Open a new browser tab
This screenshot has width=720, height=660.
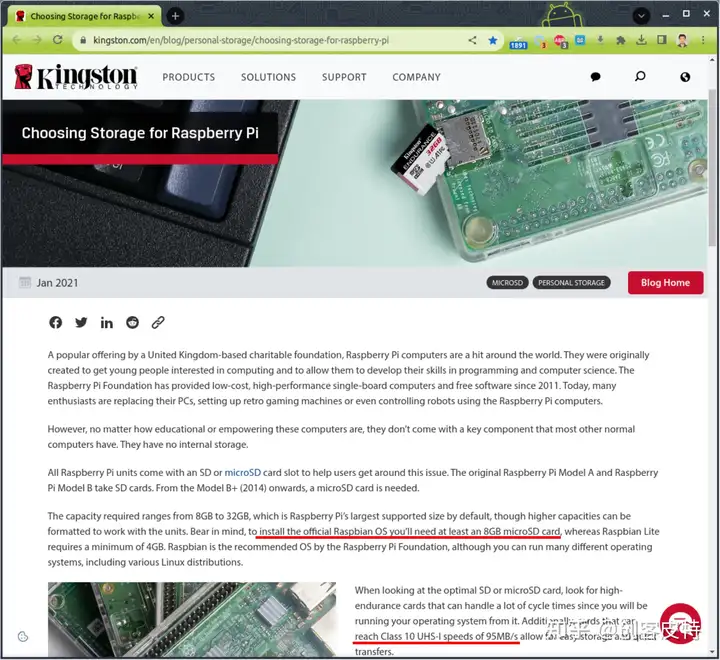coord(175,16)
